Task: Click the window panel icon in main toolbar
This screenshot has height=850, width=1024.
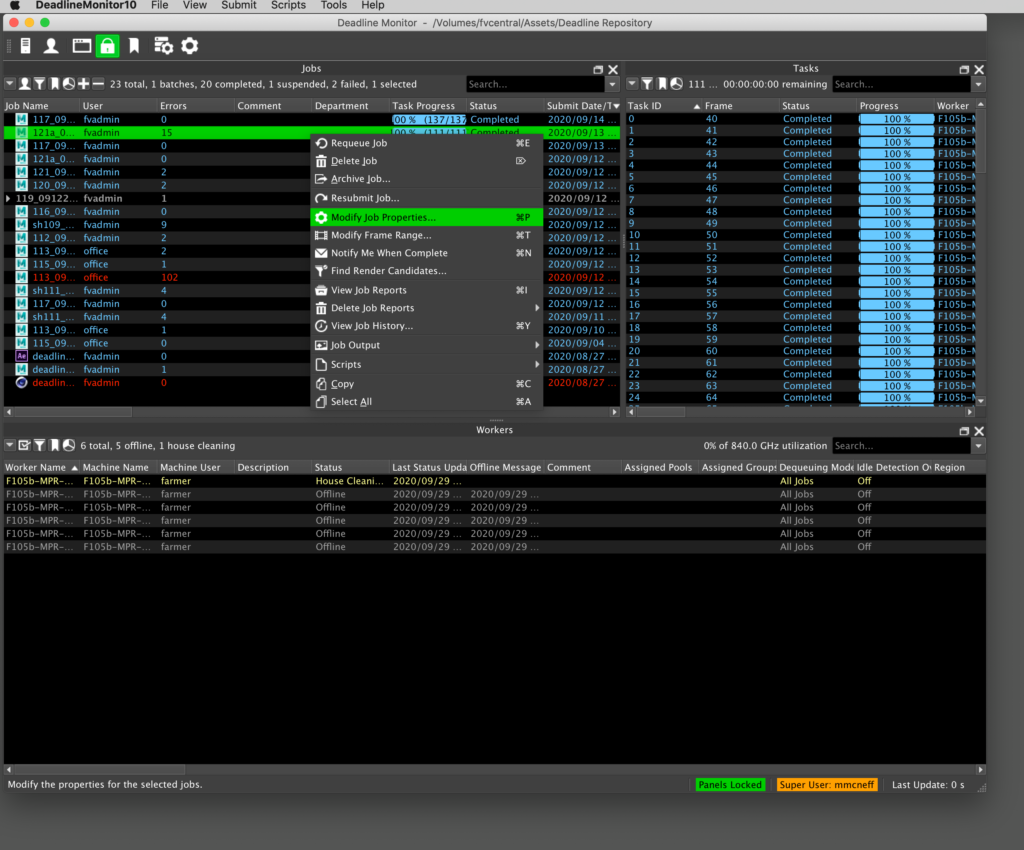Action: (82, 46)
